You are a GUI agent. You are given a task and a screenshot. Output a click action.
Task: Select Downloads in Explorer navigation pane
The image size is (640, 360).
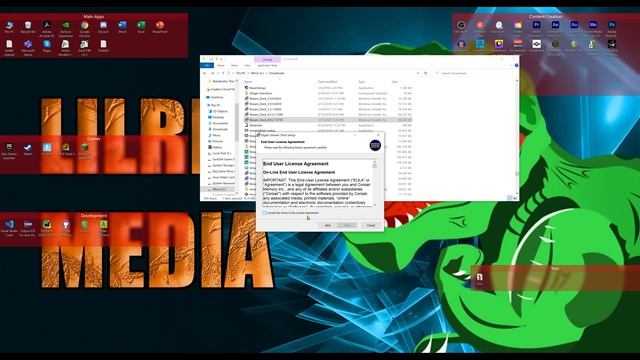click(x=220, y=129)
